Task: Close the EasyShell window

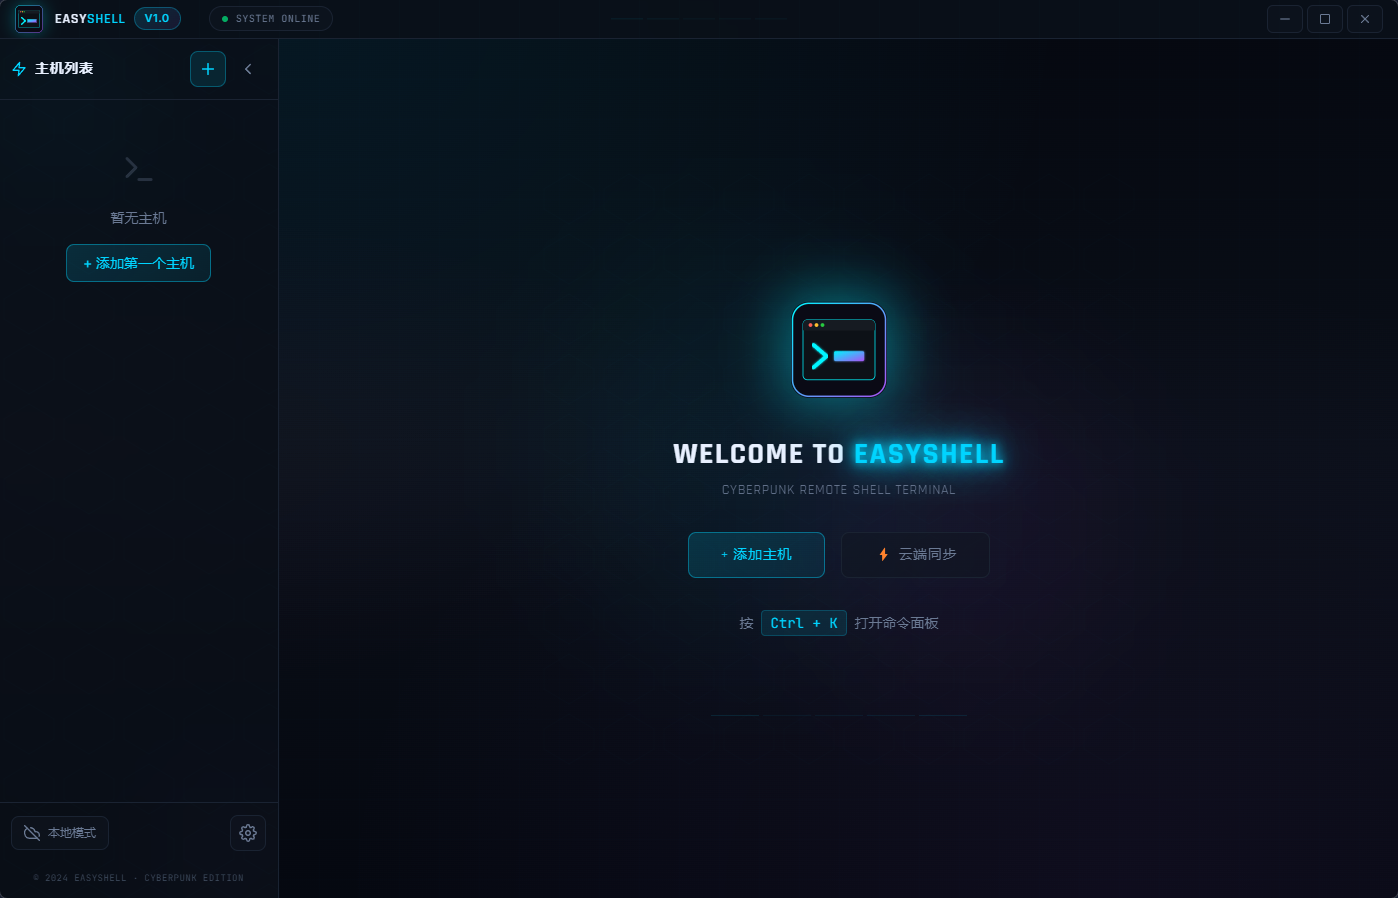Action: [x=1364, y=19]
